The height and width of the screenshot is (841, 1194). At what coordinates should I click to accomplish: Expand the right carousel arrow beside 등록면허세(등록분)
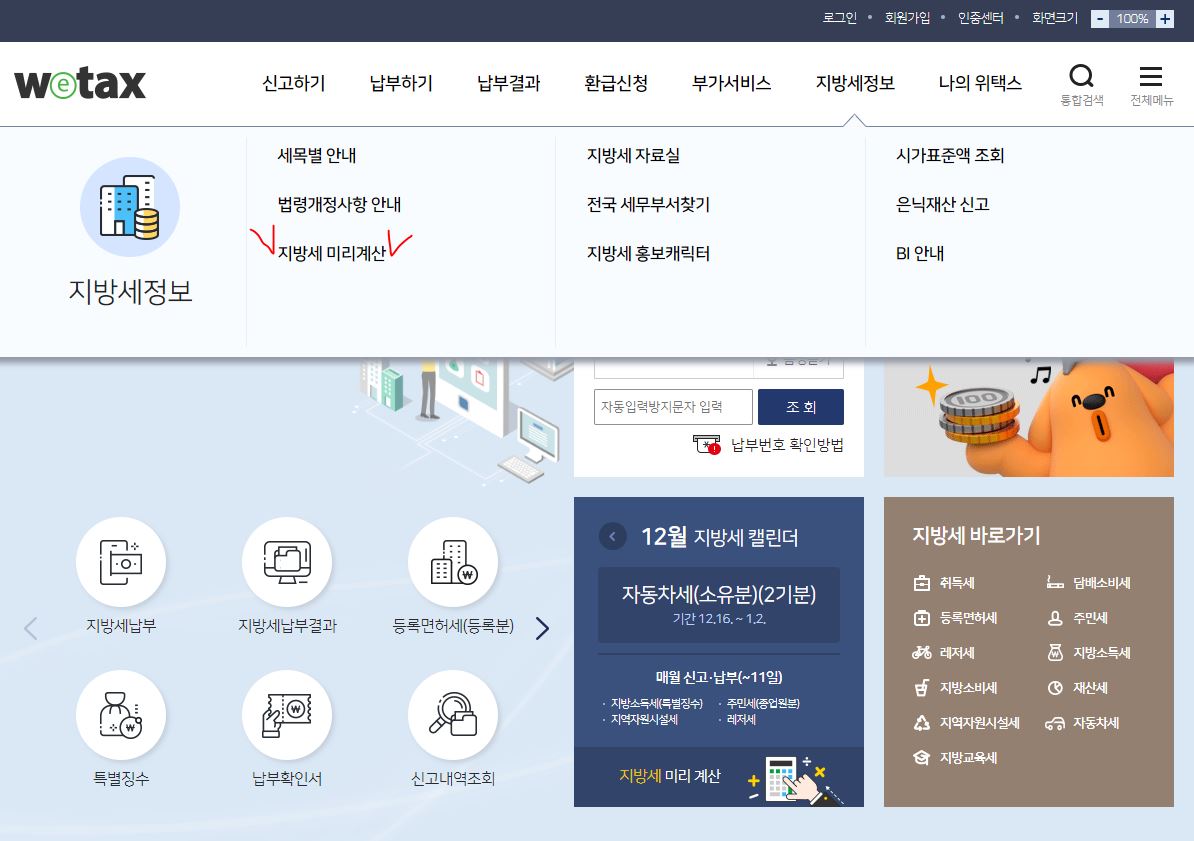tap(542, 628)
